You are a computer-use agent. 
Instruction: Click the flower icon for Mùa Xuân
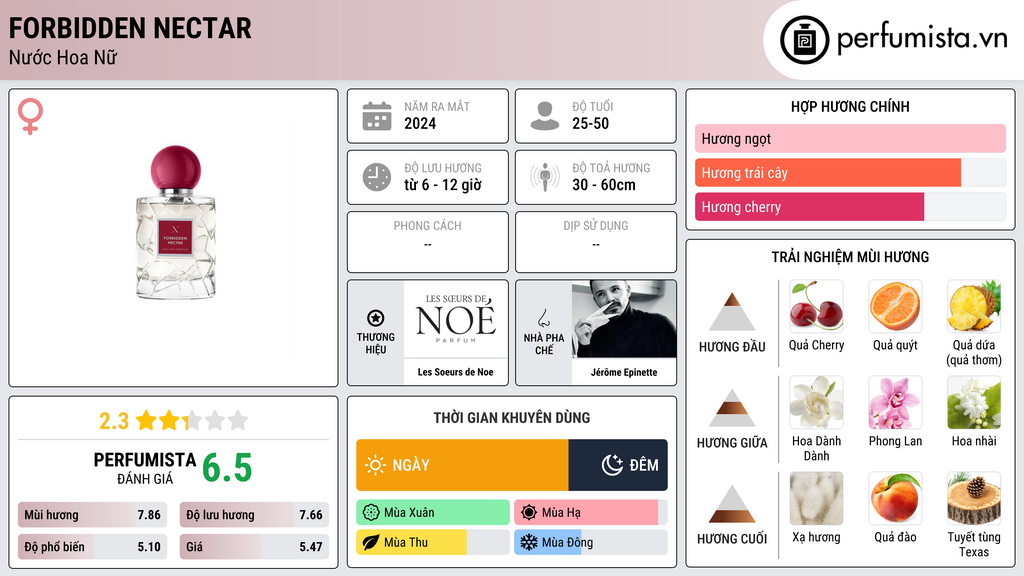point(371,513)
